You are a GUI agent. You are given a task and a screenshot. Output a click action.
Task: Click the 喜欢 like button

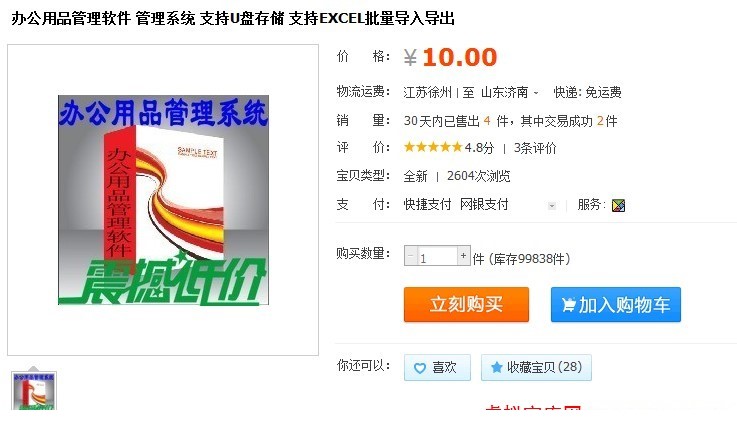[x=437, y=368]
